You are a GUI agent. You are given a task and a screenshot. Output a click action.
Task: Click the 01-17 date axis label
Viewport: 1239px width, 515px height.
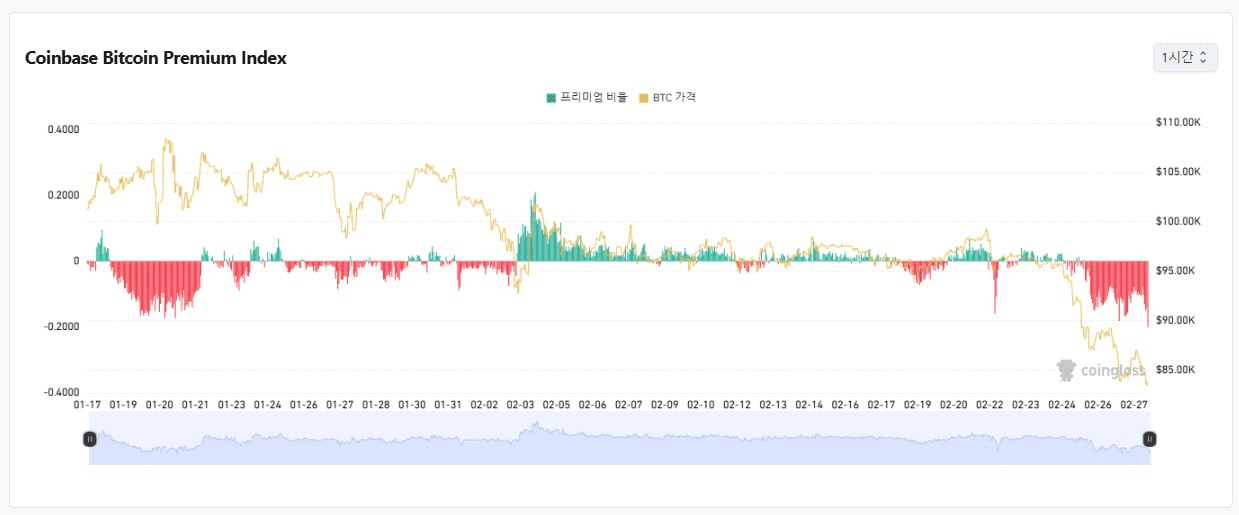click(88, 405)
